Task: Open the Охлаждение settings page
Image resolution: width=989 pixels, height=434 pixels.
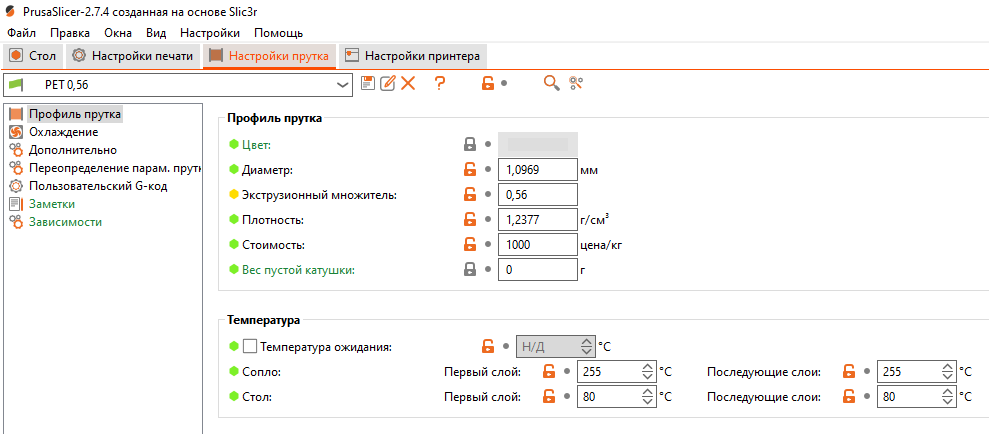Action: click(x=63, y=132)
